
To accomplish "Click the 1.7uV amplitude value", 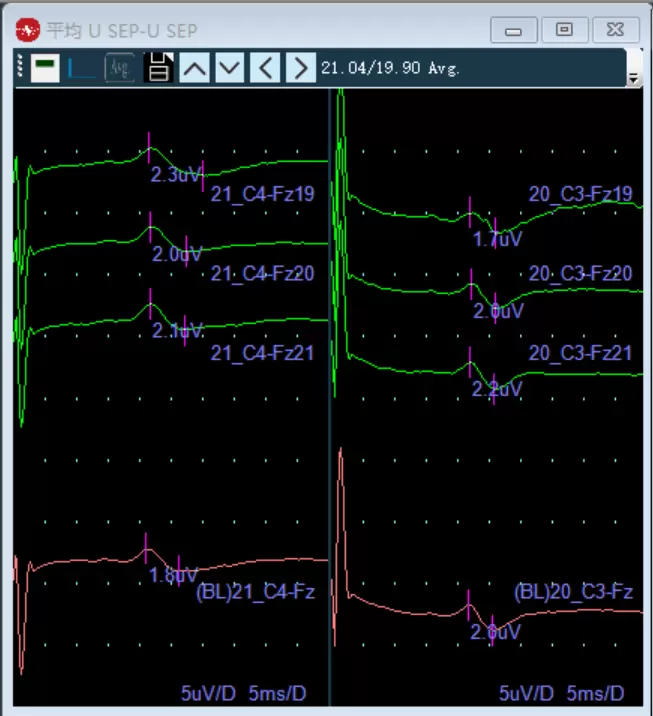I will point(497,239).
